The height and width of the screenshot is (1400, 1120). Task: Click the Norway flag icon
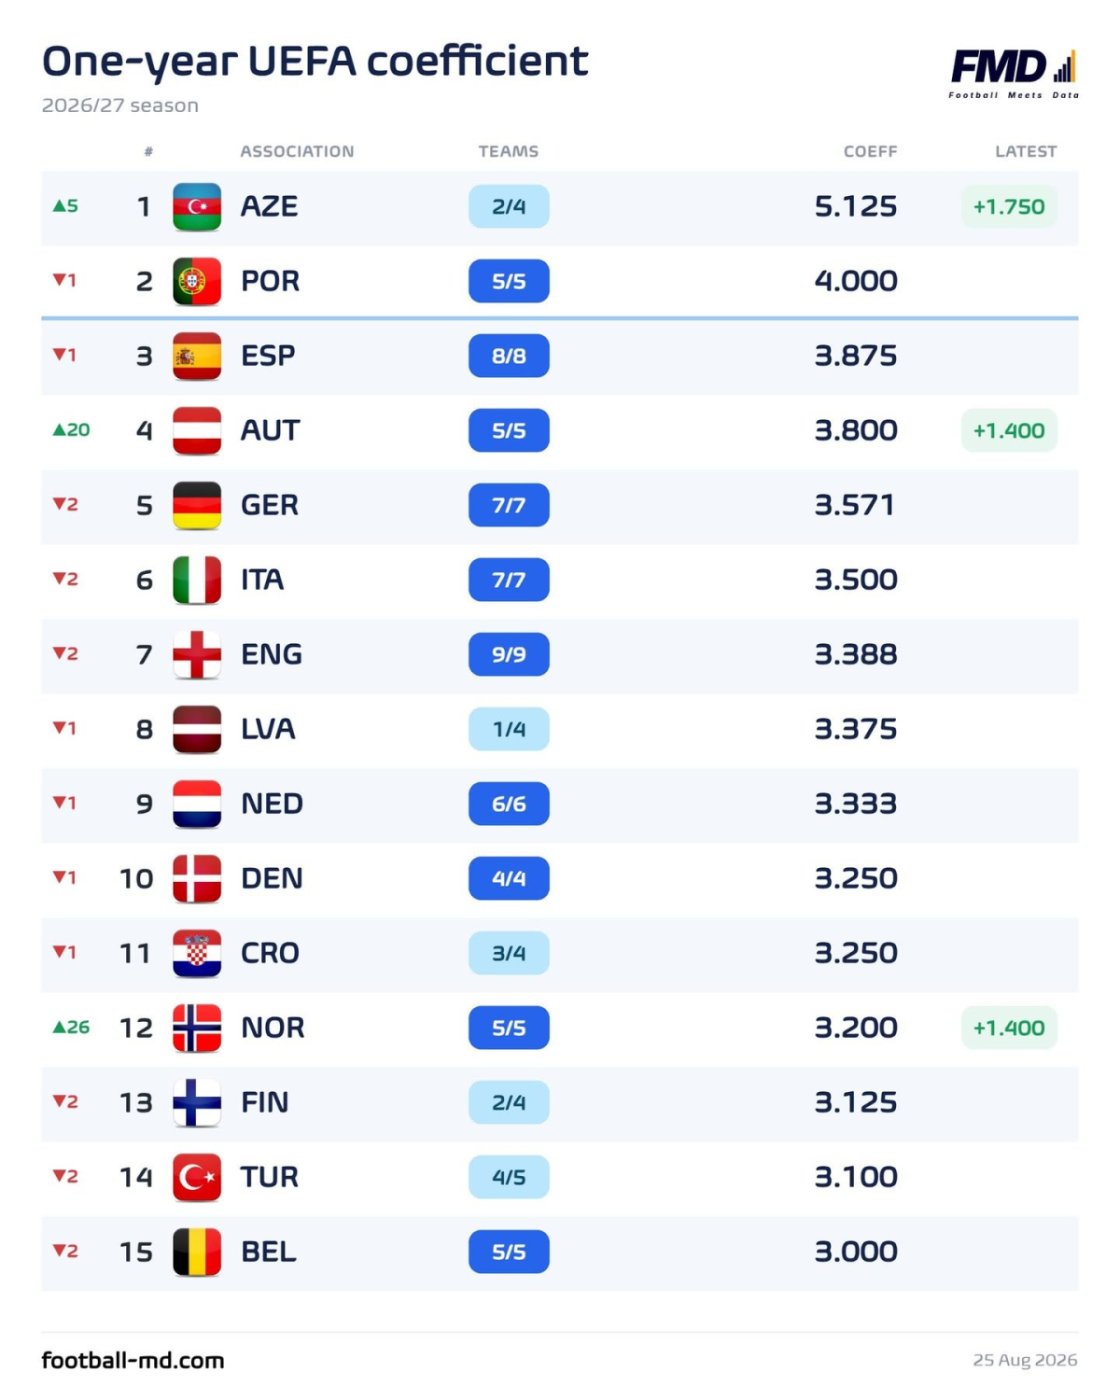coord(197,1028)
